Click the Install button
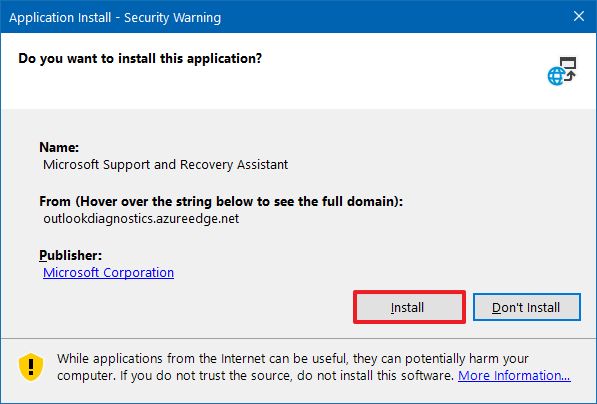Viewport: 597px width, 404px height. pyautogui.click(x=409, y=307)
